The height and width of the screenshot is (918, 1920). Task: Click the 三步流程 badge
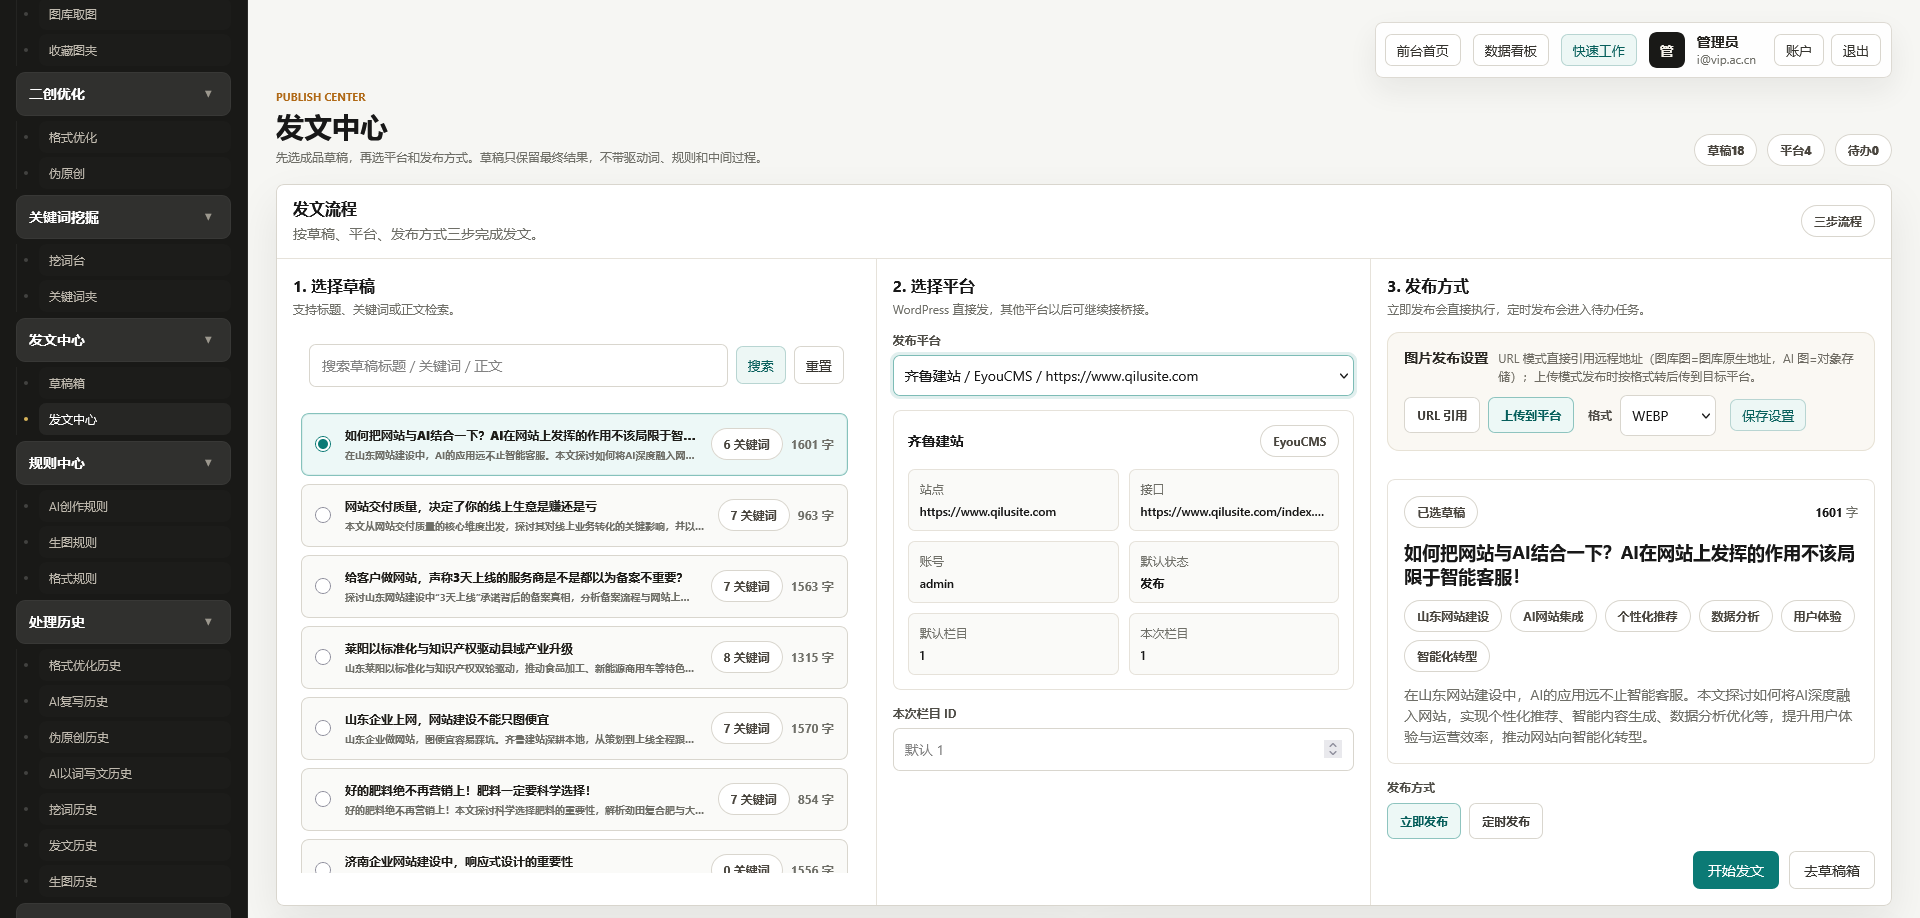click(x=1838, y=221)
